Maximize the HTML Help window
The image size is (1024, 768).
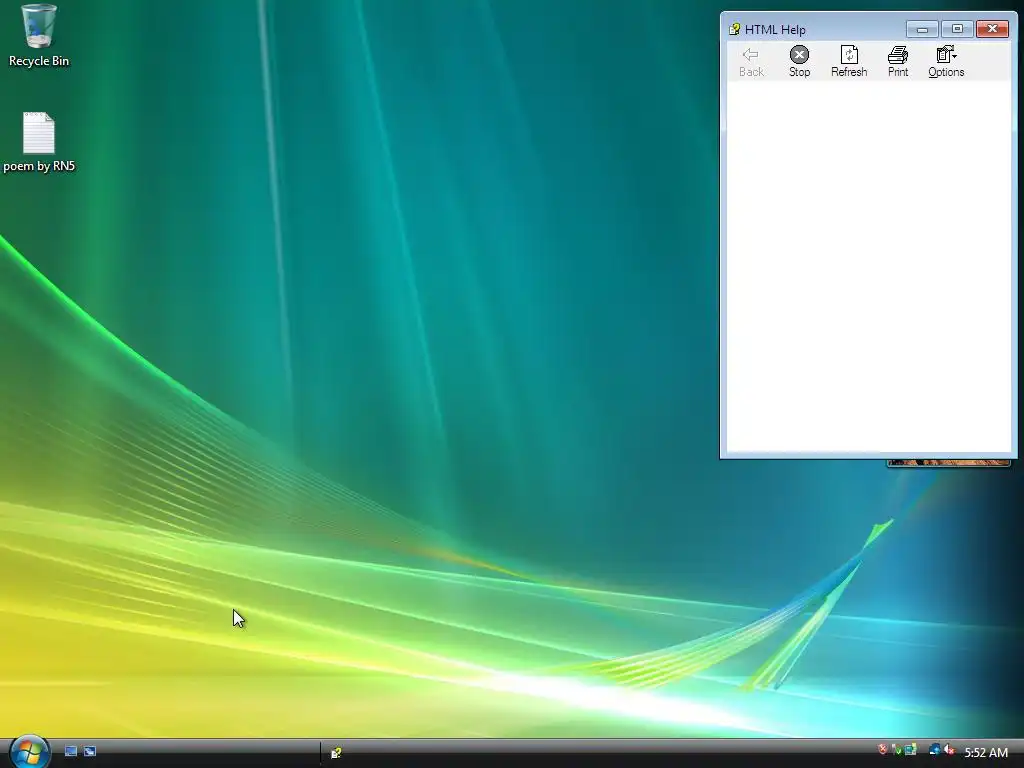957,29
